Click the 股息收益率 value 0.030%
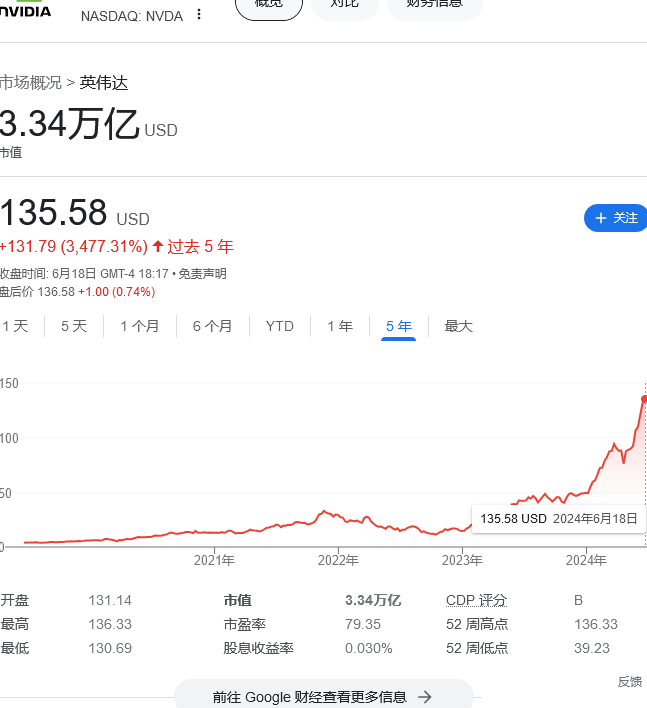The width and height of the screenshot is (647, 708). (368, 648)
